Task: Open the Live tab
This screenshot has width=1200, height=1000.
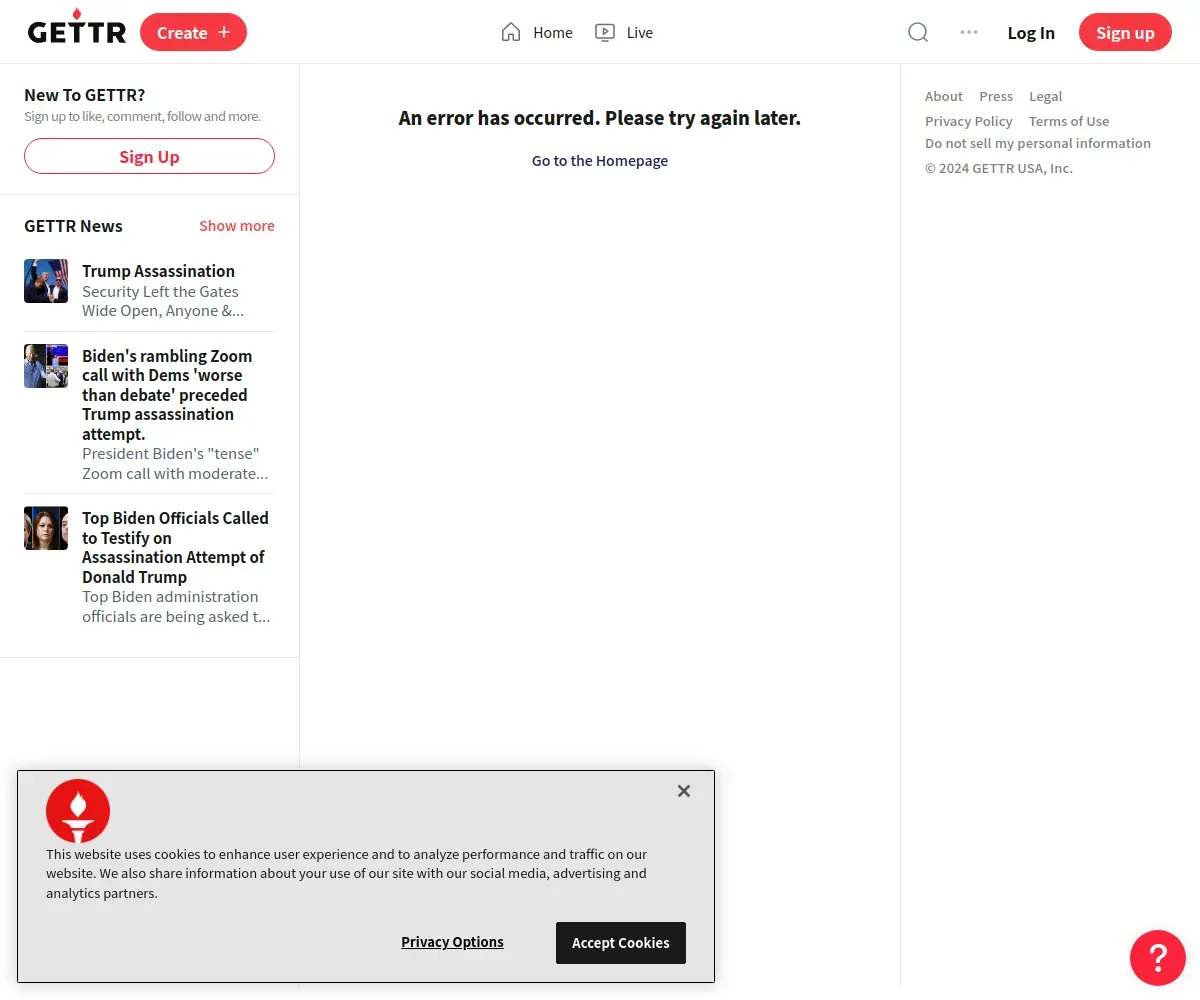Action: click(624, 32)
